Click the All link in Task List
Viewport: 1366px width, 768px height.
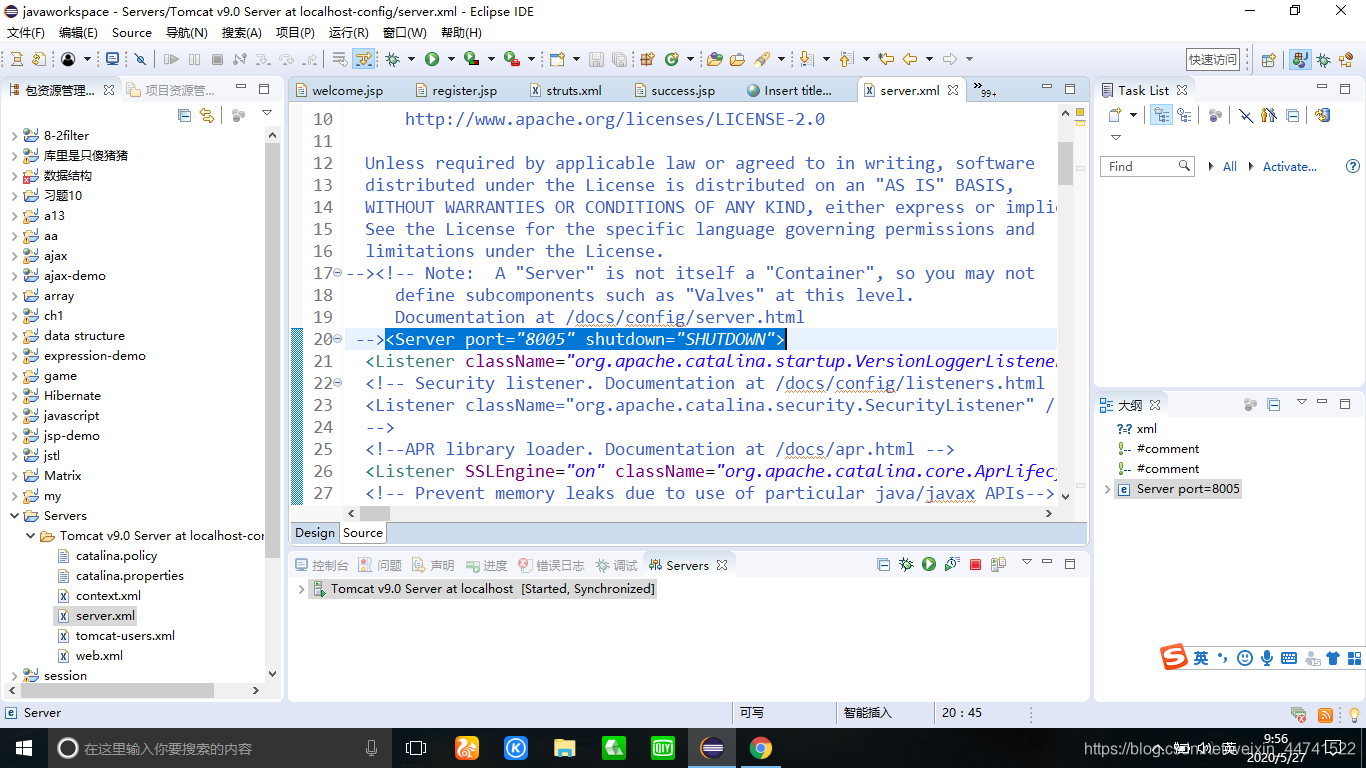pyautogui.click(x=1229, y=166)
